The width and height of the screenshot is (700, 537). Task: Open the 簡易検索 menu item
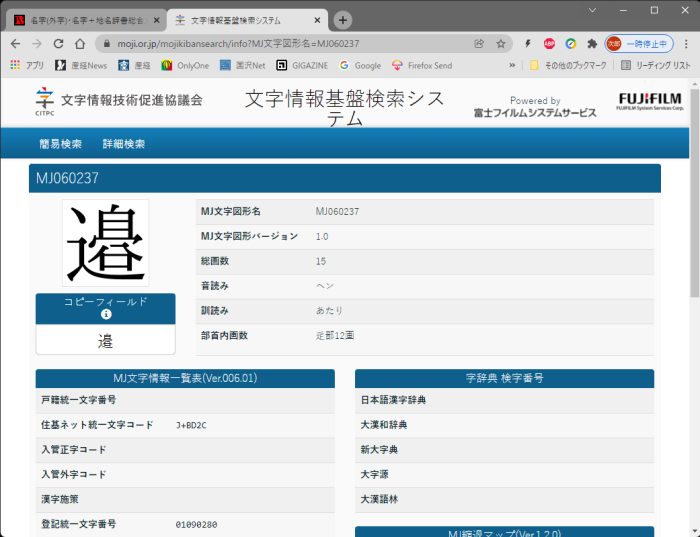(x=60, y=144)
